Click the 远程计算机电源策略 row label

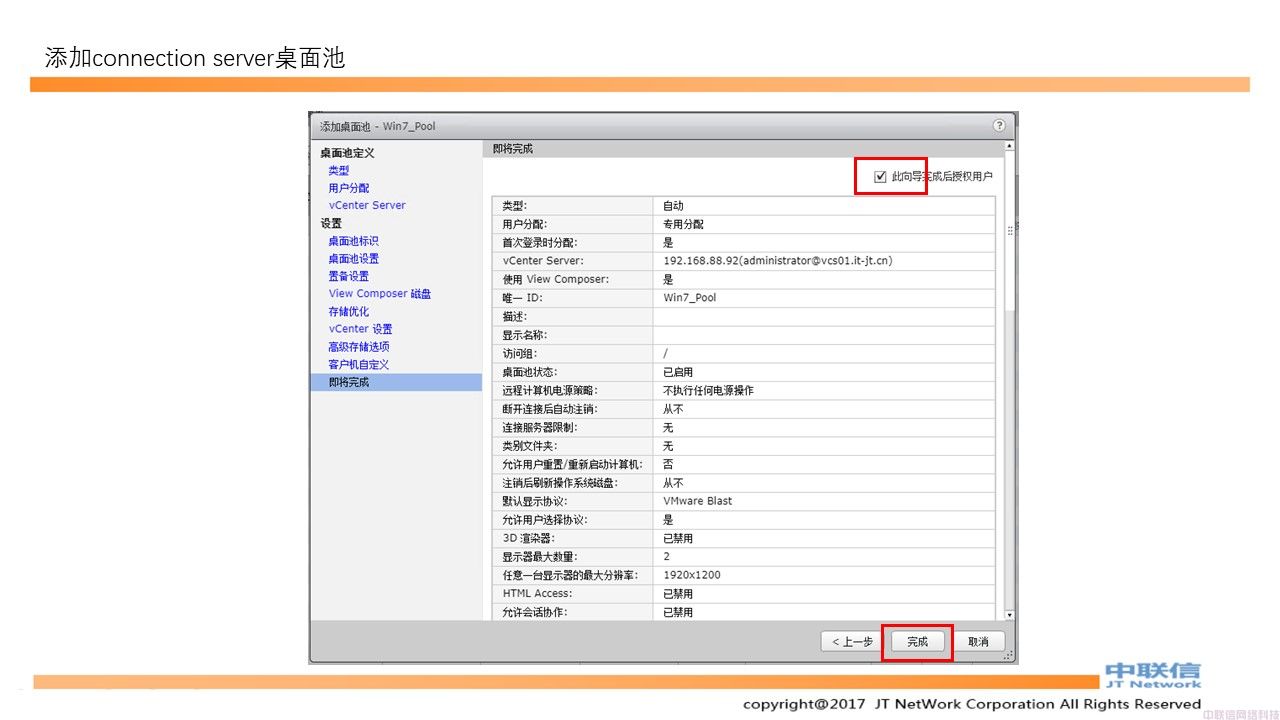click(x=550, y=390)
